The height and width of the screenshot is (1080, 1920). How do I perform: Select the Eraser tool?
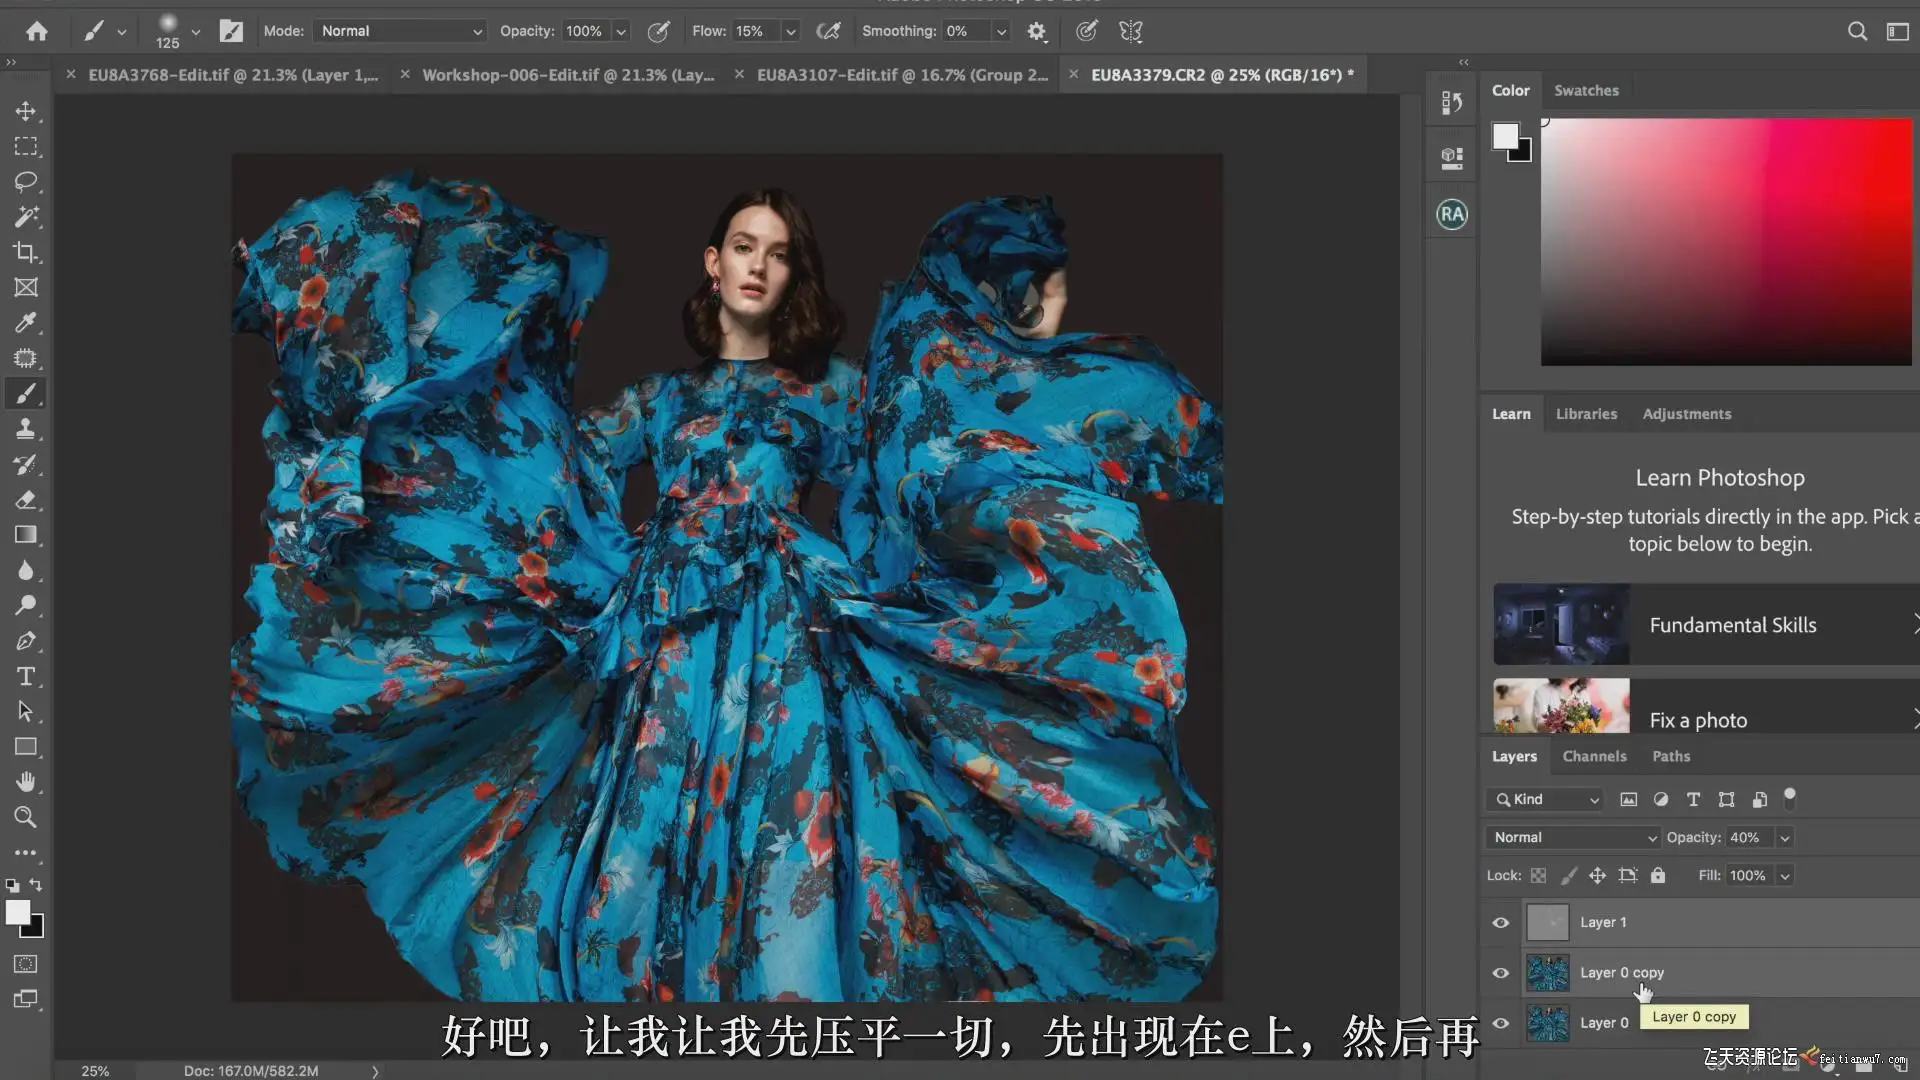pyautogui.click(x=26, y=499)
